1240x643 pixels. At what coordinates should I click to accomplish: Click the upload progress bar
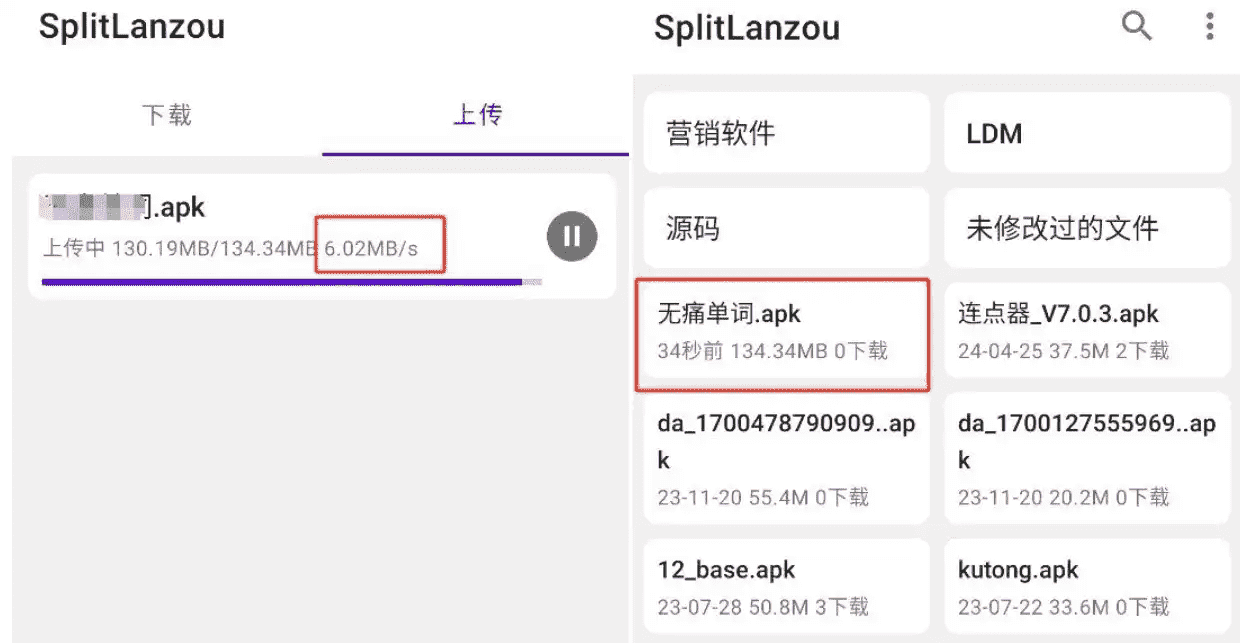(x=290, y=283)
